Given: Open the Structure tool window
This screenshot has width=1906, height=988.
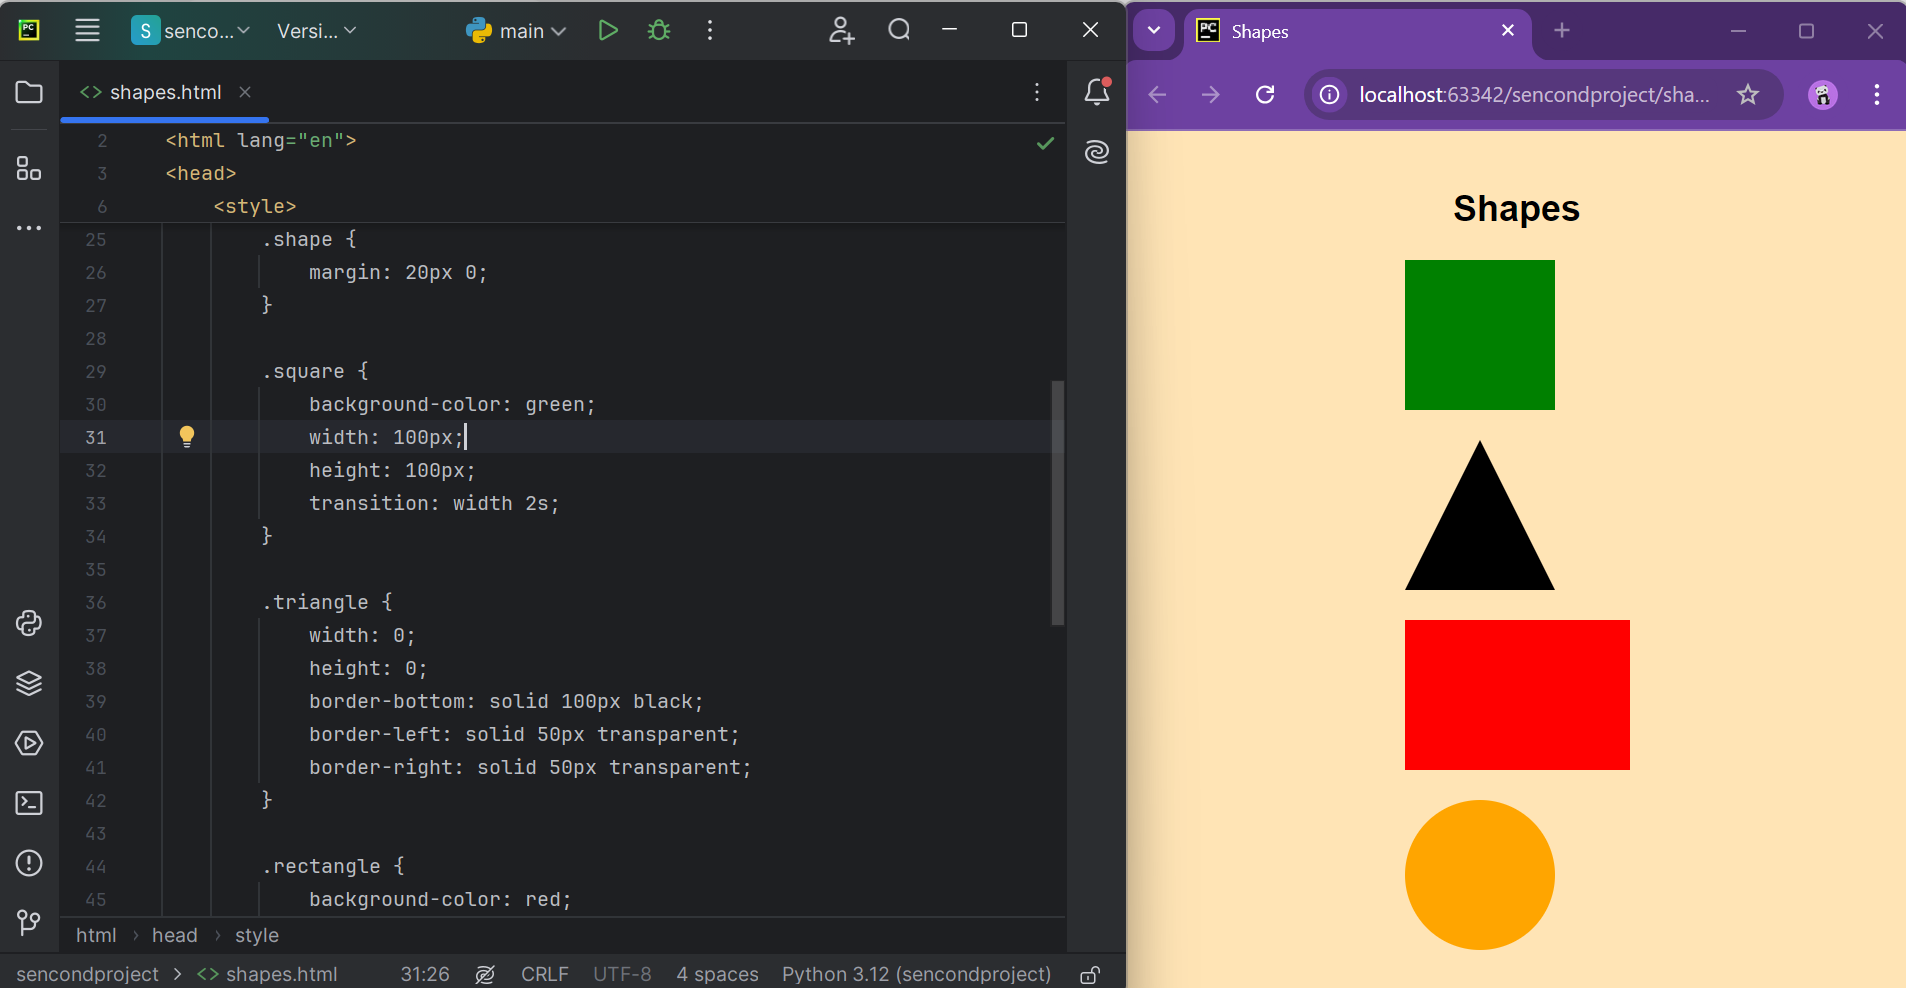Looking at the screenshot, I should [x=29, y=168].
